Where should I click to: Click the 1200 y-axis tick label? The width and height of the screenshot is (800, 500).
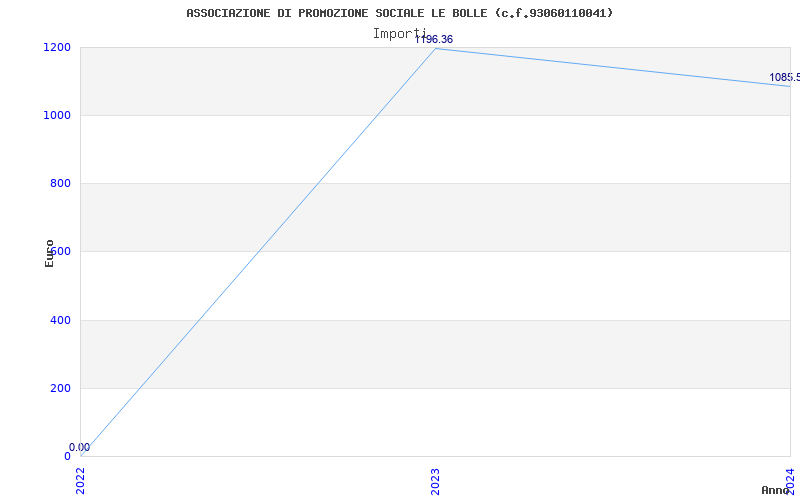point(57,47)
